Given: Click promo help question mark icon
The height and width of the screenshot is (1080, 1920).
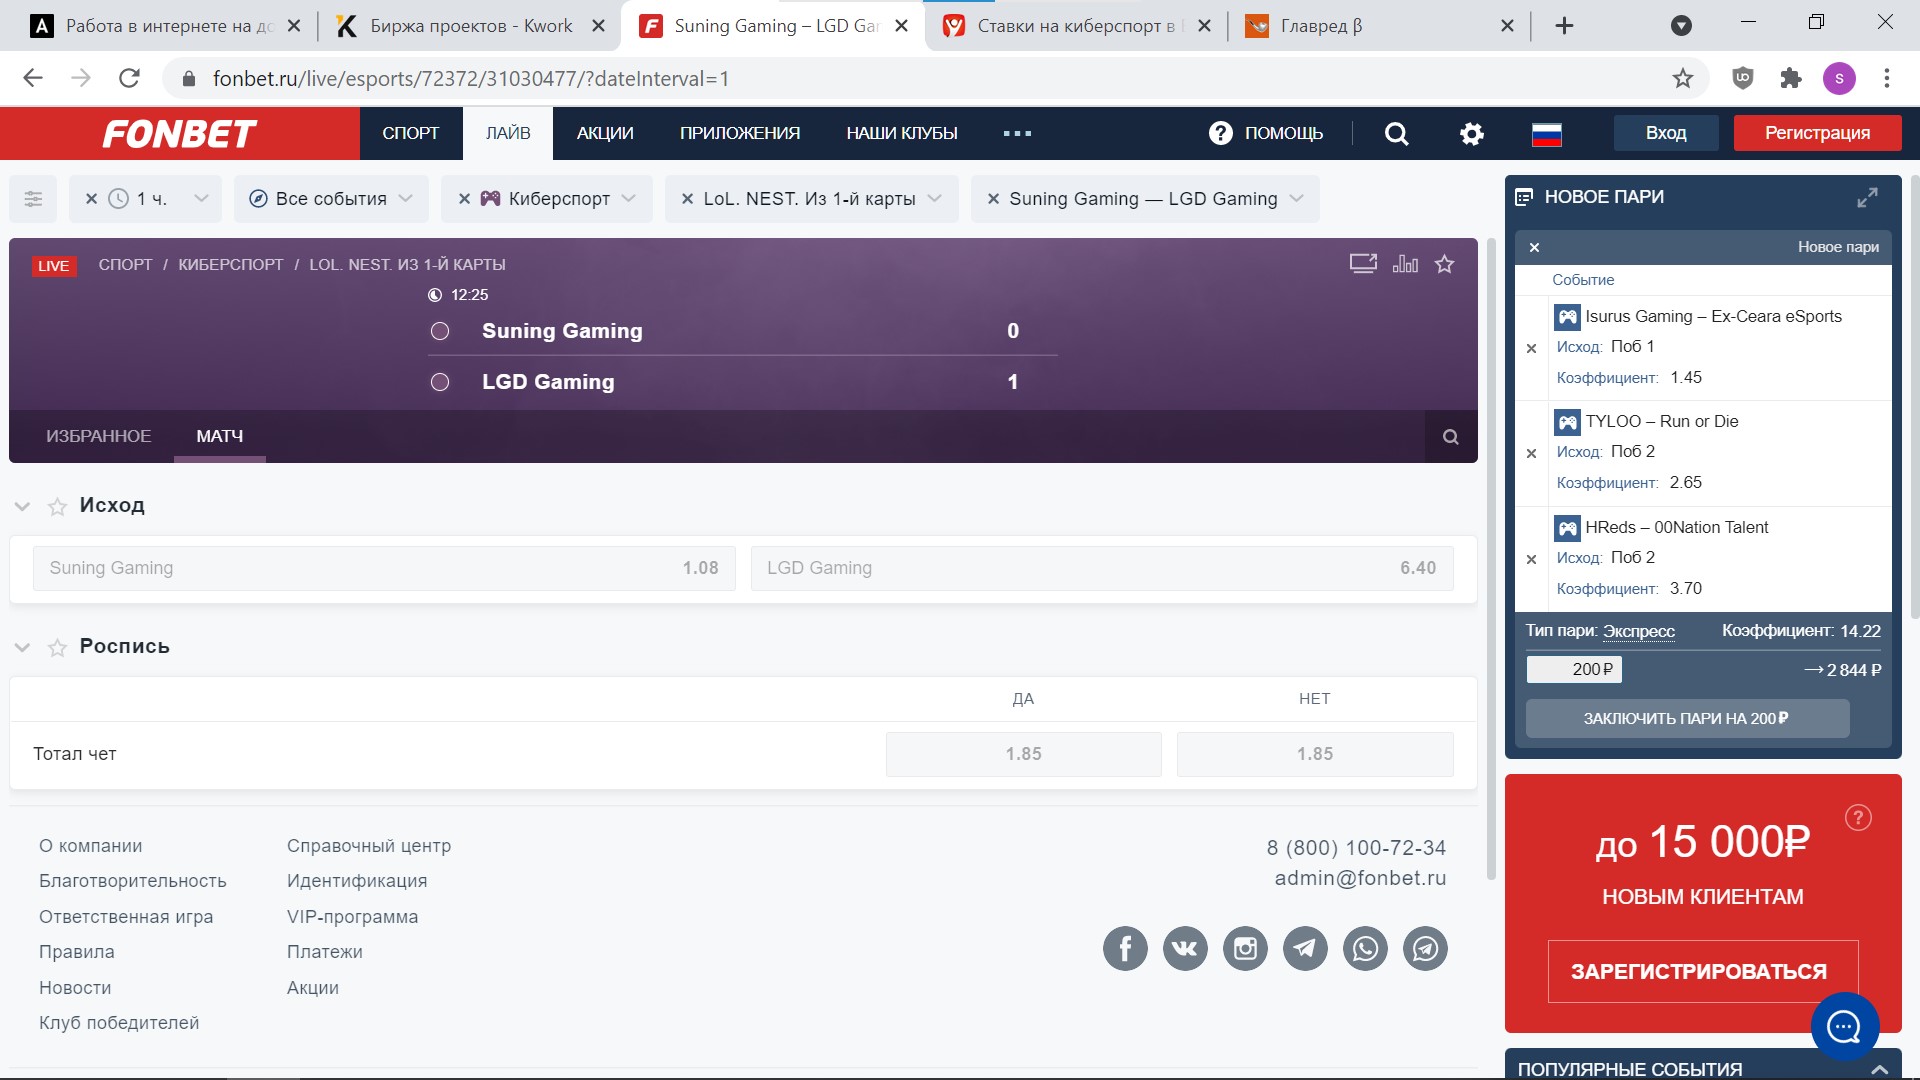Looking at the screenshot, I should pos(1858,818).
